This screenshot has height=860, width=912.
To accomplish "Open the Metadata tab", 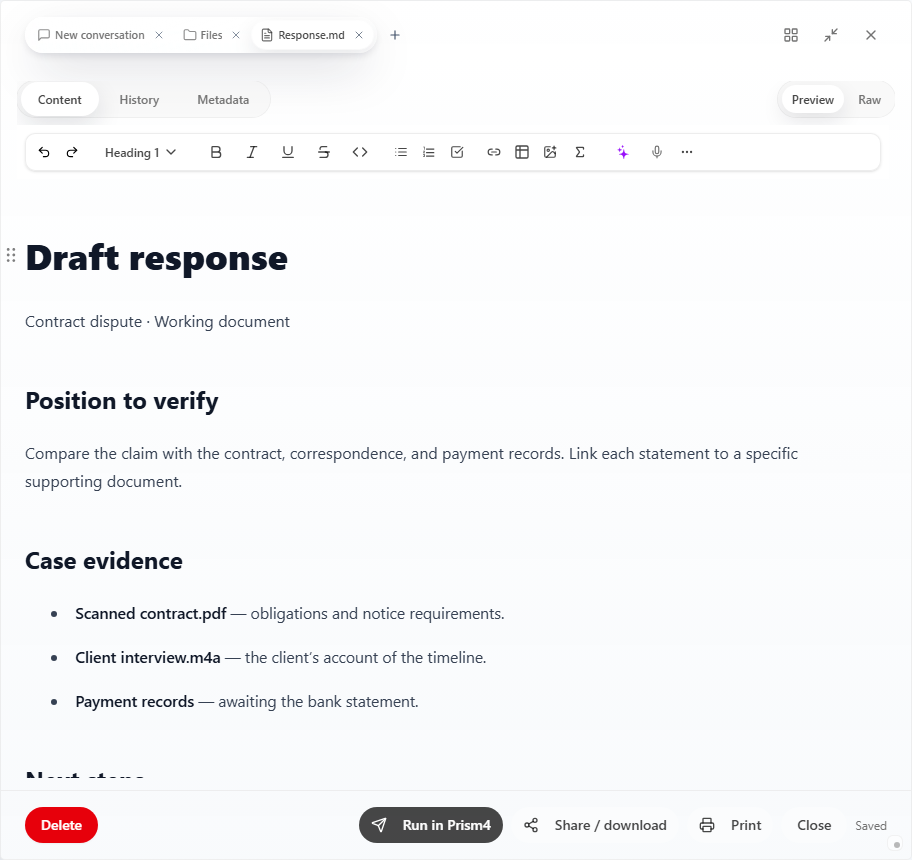I will (x=223, y=99).
